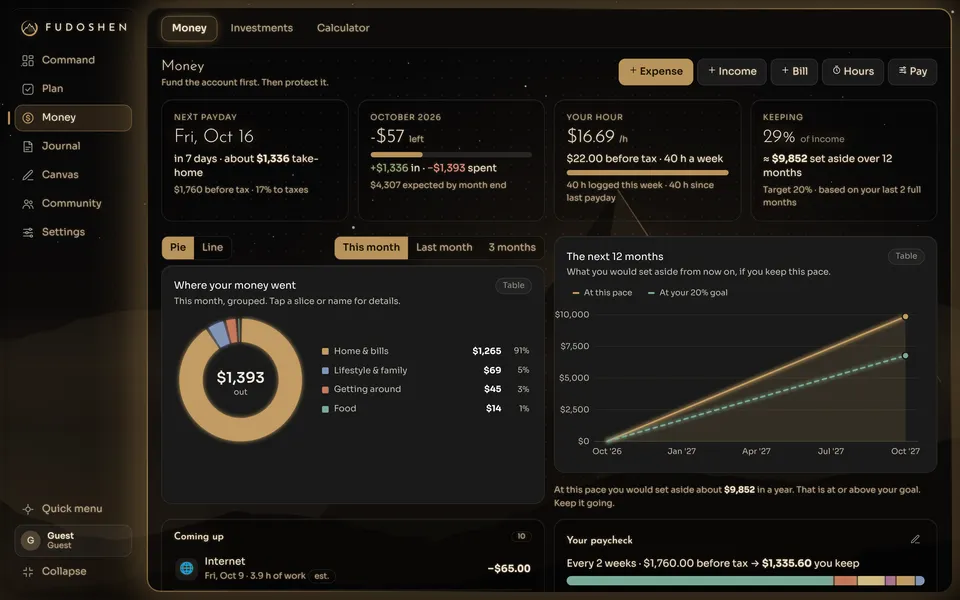Select the This month range
The width and height of the screenshot is (960, 600).
pyautogui.click(x=371, y=247)
